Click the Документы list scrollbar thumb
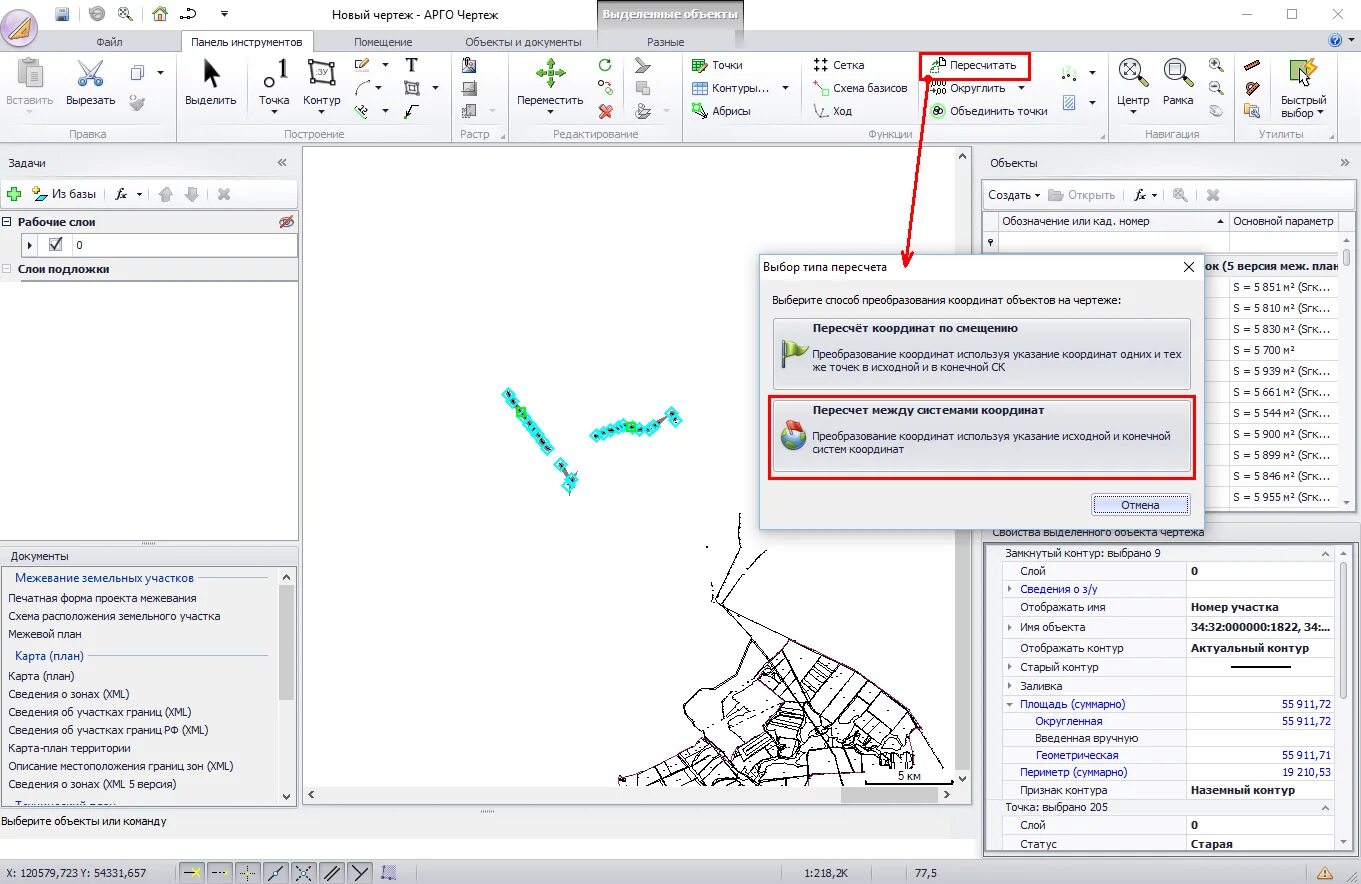This screenshot has width=1361, height=884. coord(287,641)
